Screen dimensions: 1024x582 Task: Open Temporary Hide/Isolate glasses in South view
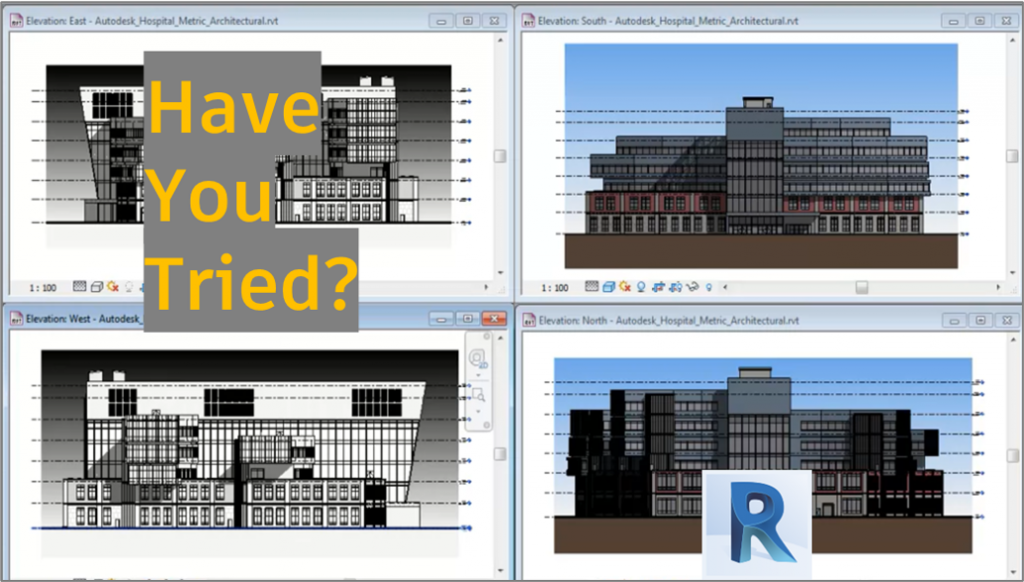692,287
